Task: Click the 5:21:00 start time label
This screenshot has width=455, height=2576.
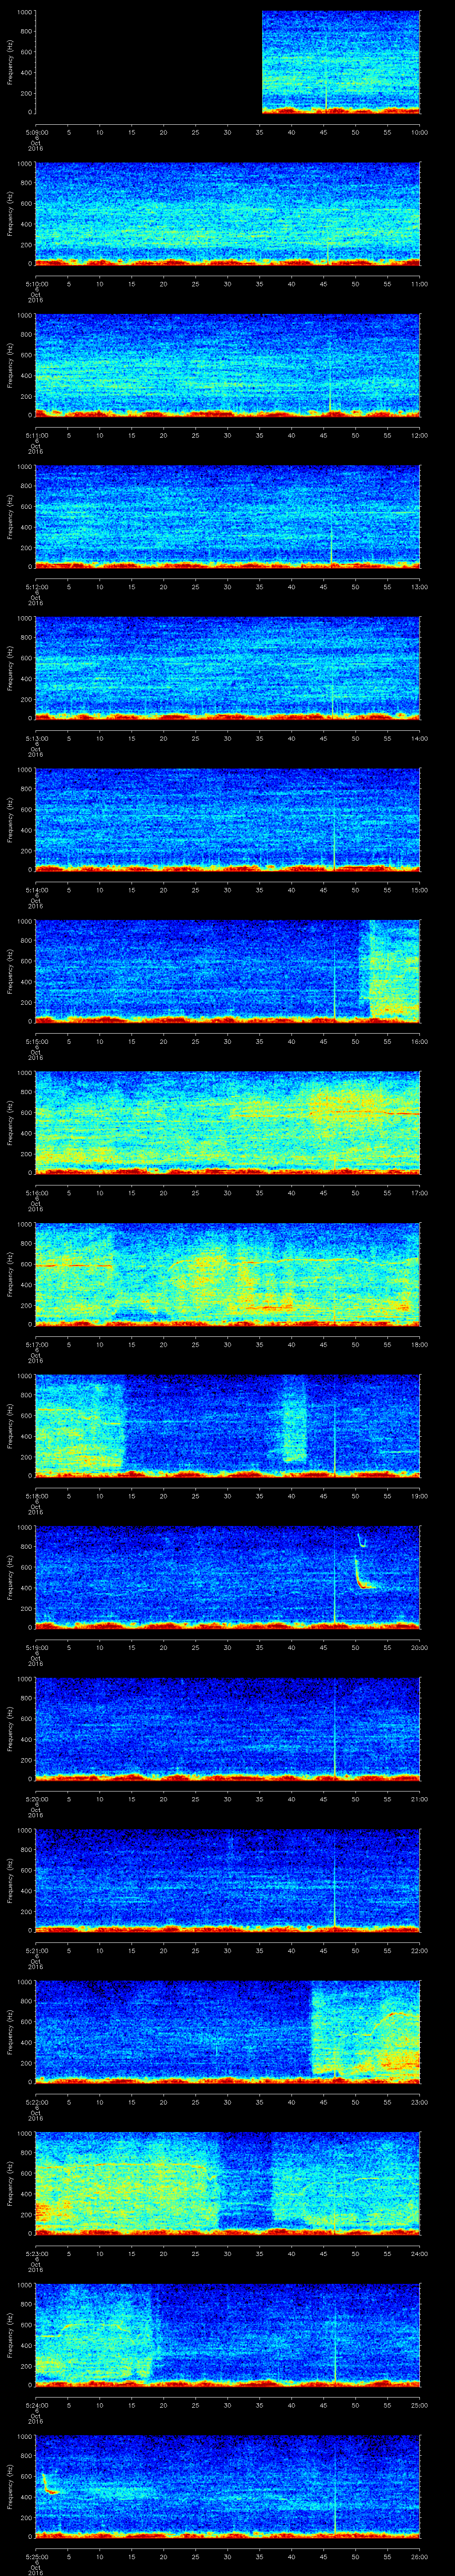Action: 36,1950
